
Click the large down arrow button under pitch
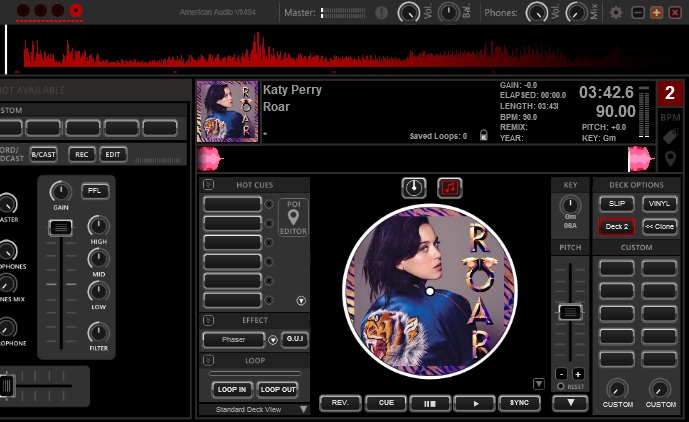point(570,402)
